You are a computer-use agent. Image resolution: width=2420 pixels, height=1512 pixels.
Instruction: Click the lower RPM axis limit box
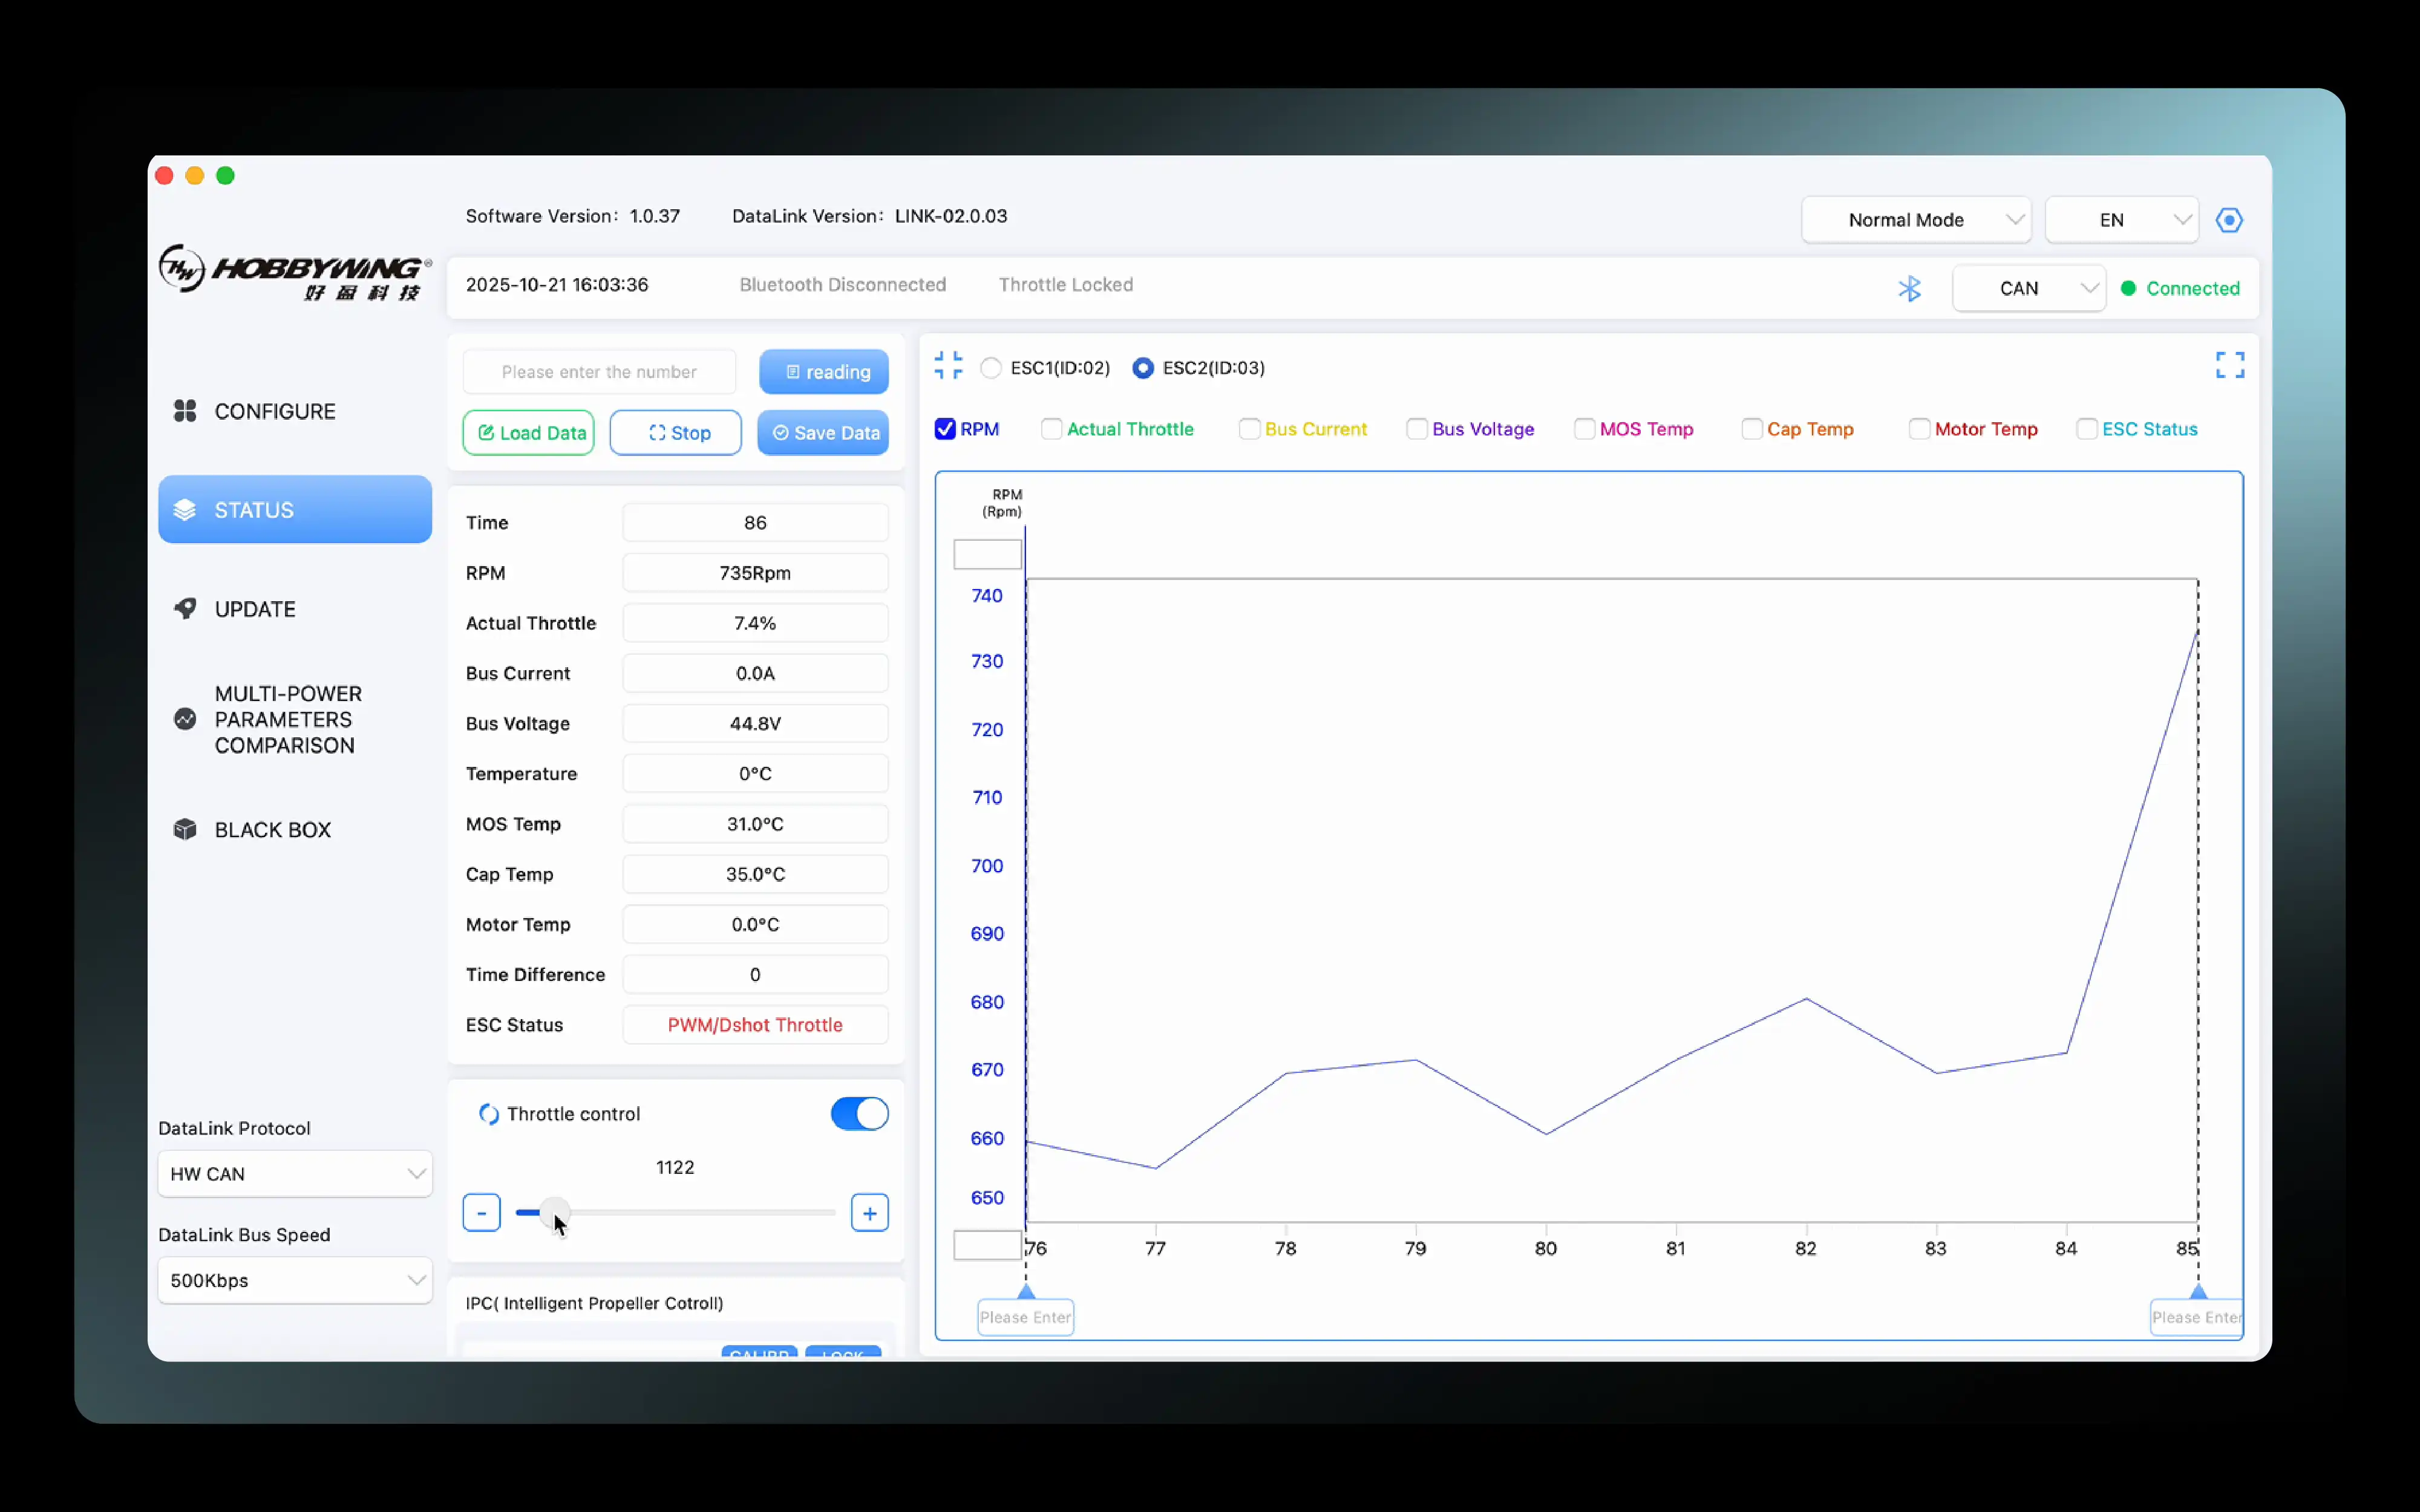(988, 1245)
